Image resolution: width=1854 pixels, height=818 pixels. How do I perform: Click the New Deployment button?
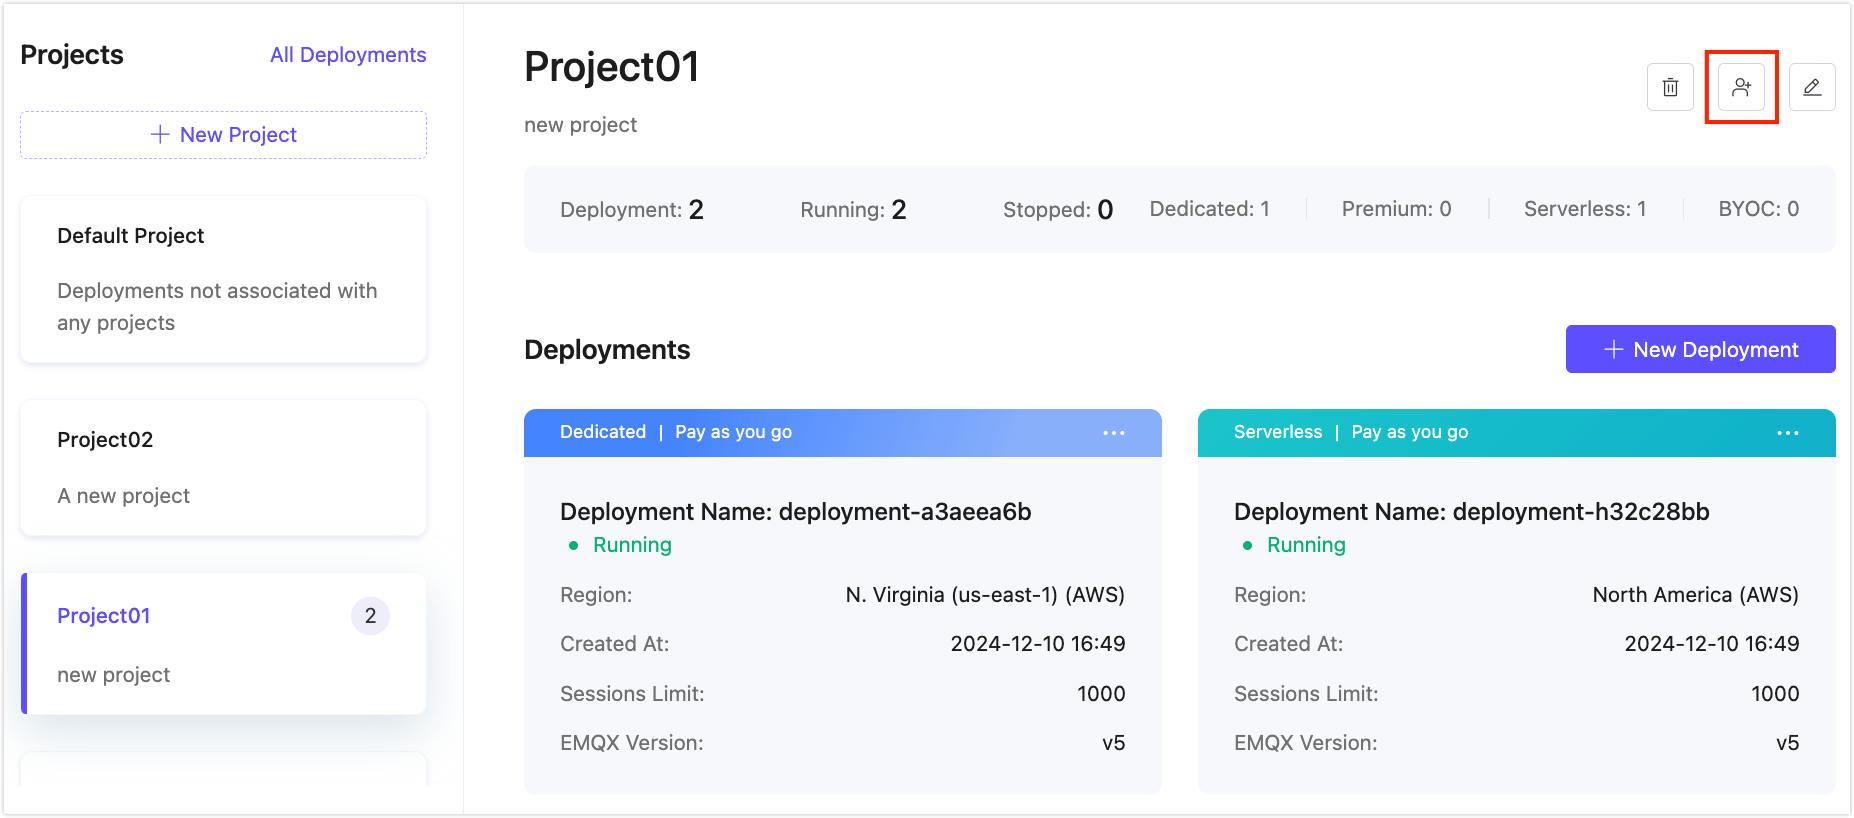tap(1700, 349)
